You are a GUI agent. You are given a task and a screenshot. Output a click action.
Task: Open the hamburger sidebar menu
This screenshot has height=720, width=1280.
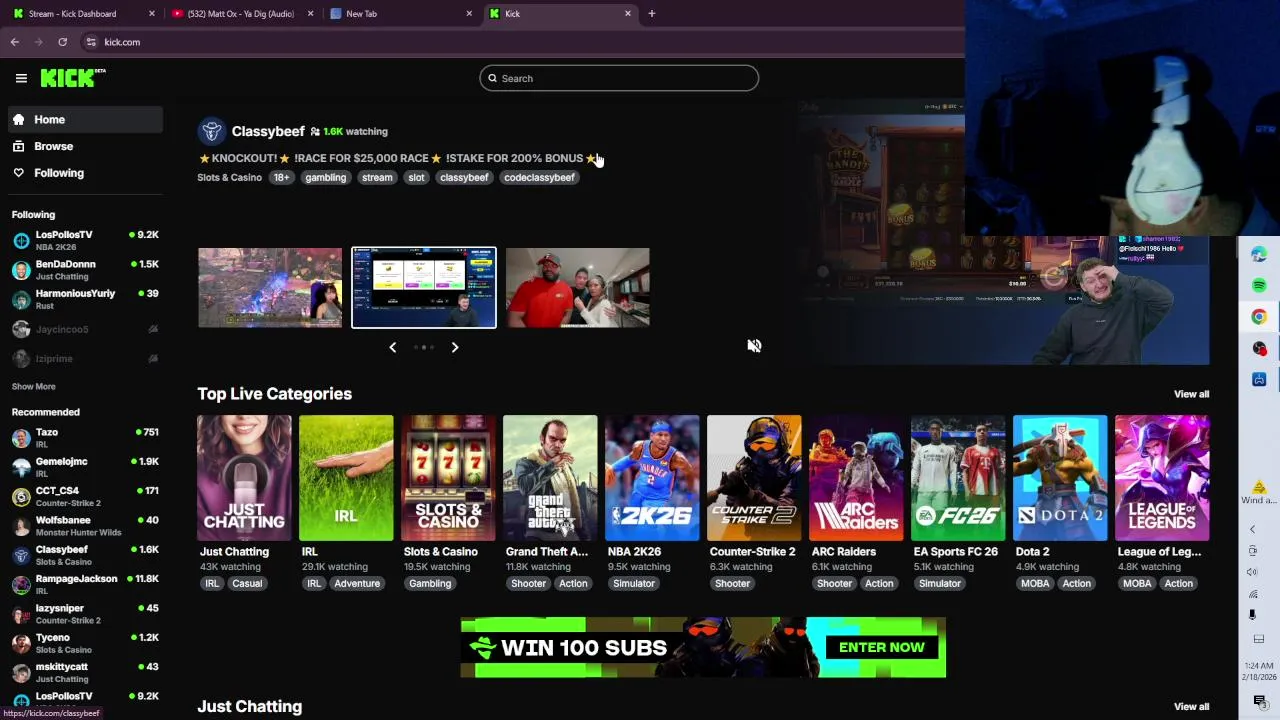pos(21,78)
